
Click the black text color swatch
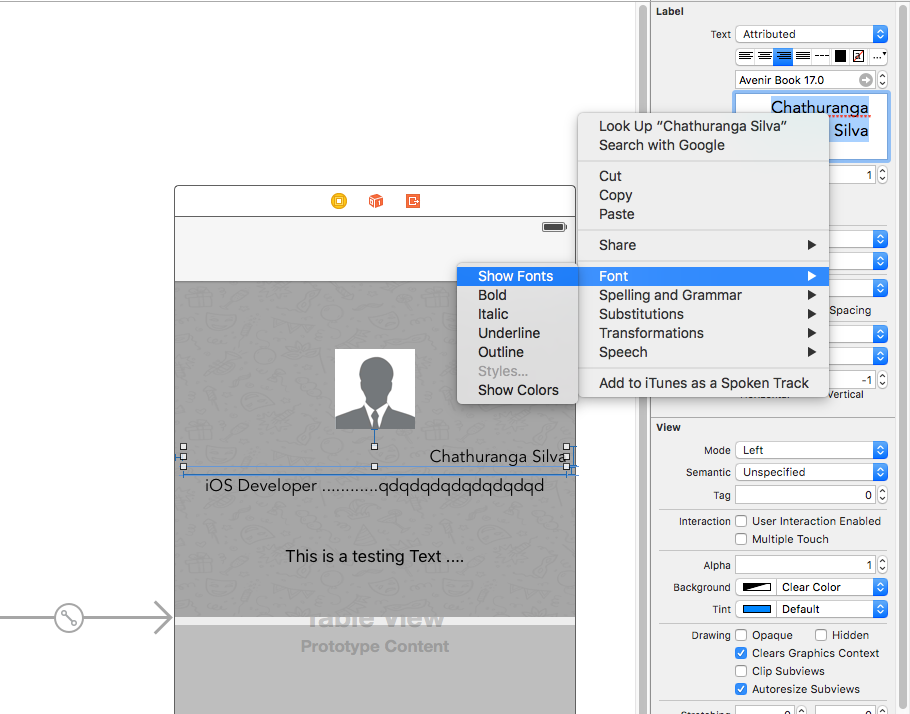tap(840, 56)
